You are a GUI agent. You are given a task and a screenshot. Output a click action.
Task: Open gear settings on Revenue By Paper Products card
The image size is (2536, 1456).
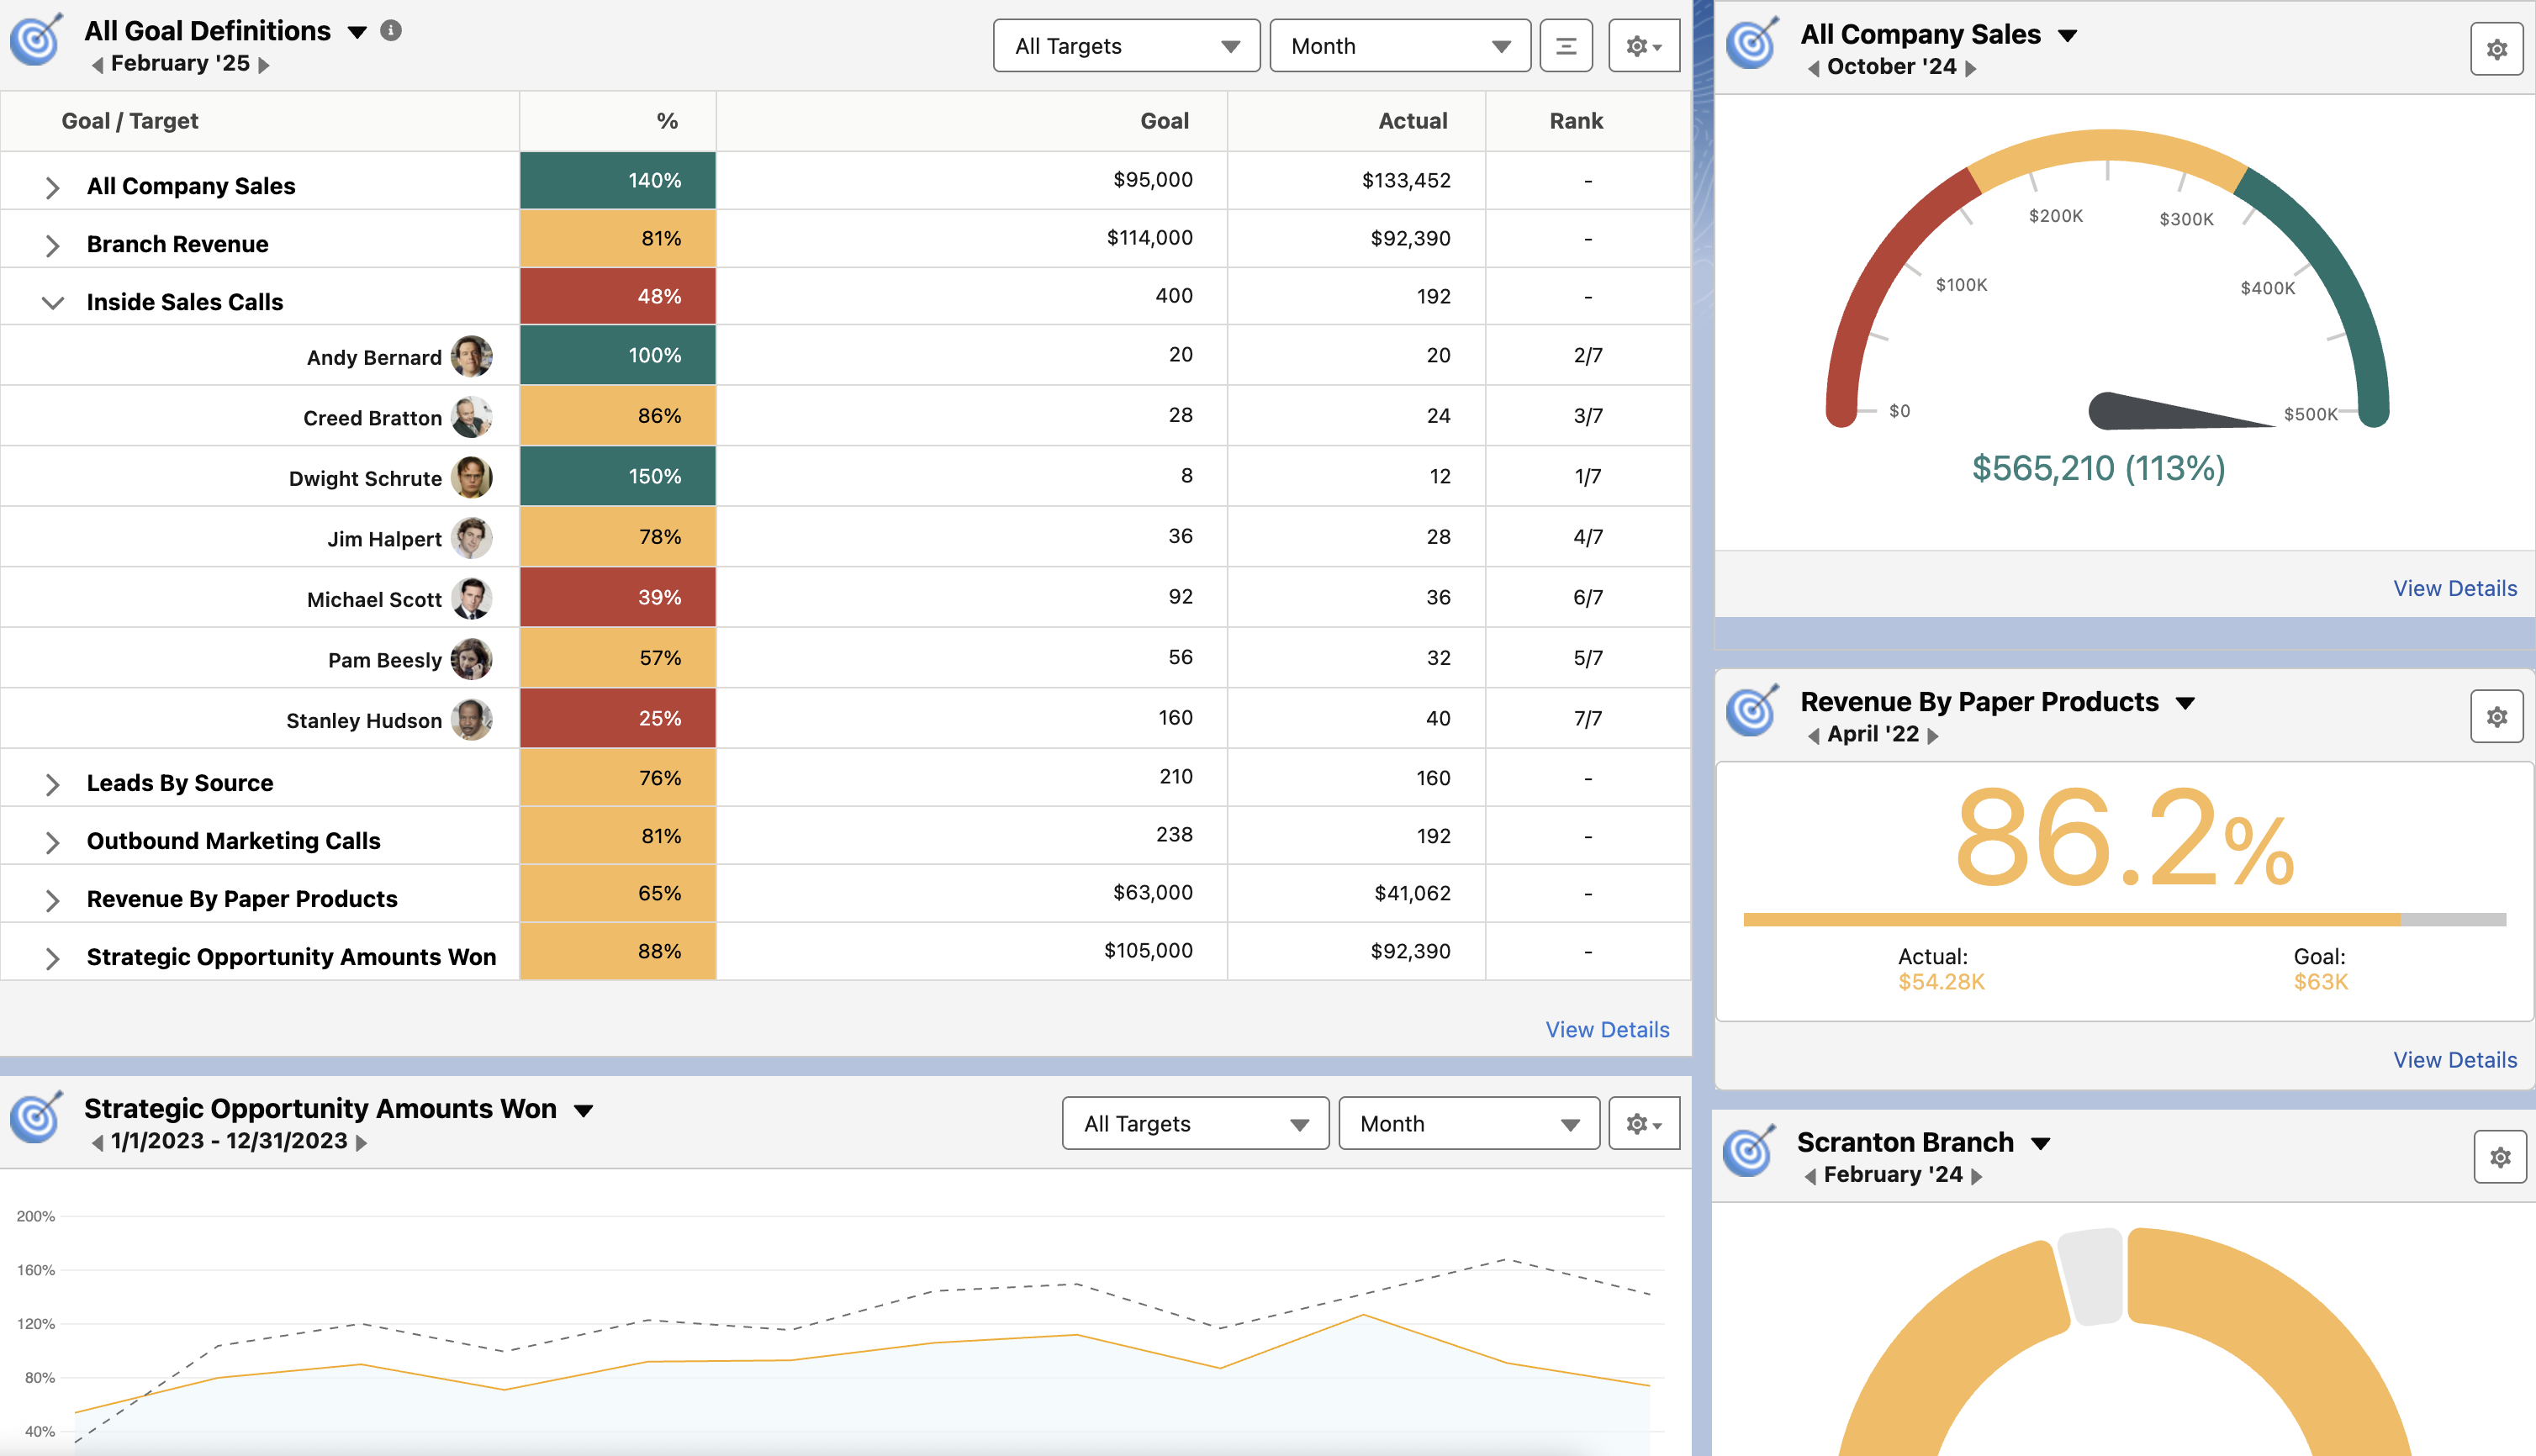tap(2496, 717)
